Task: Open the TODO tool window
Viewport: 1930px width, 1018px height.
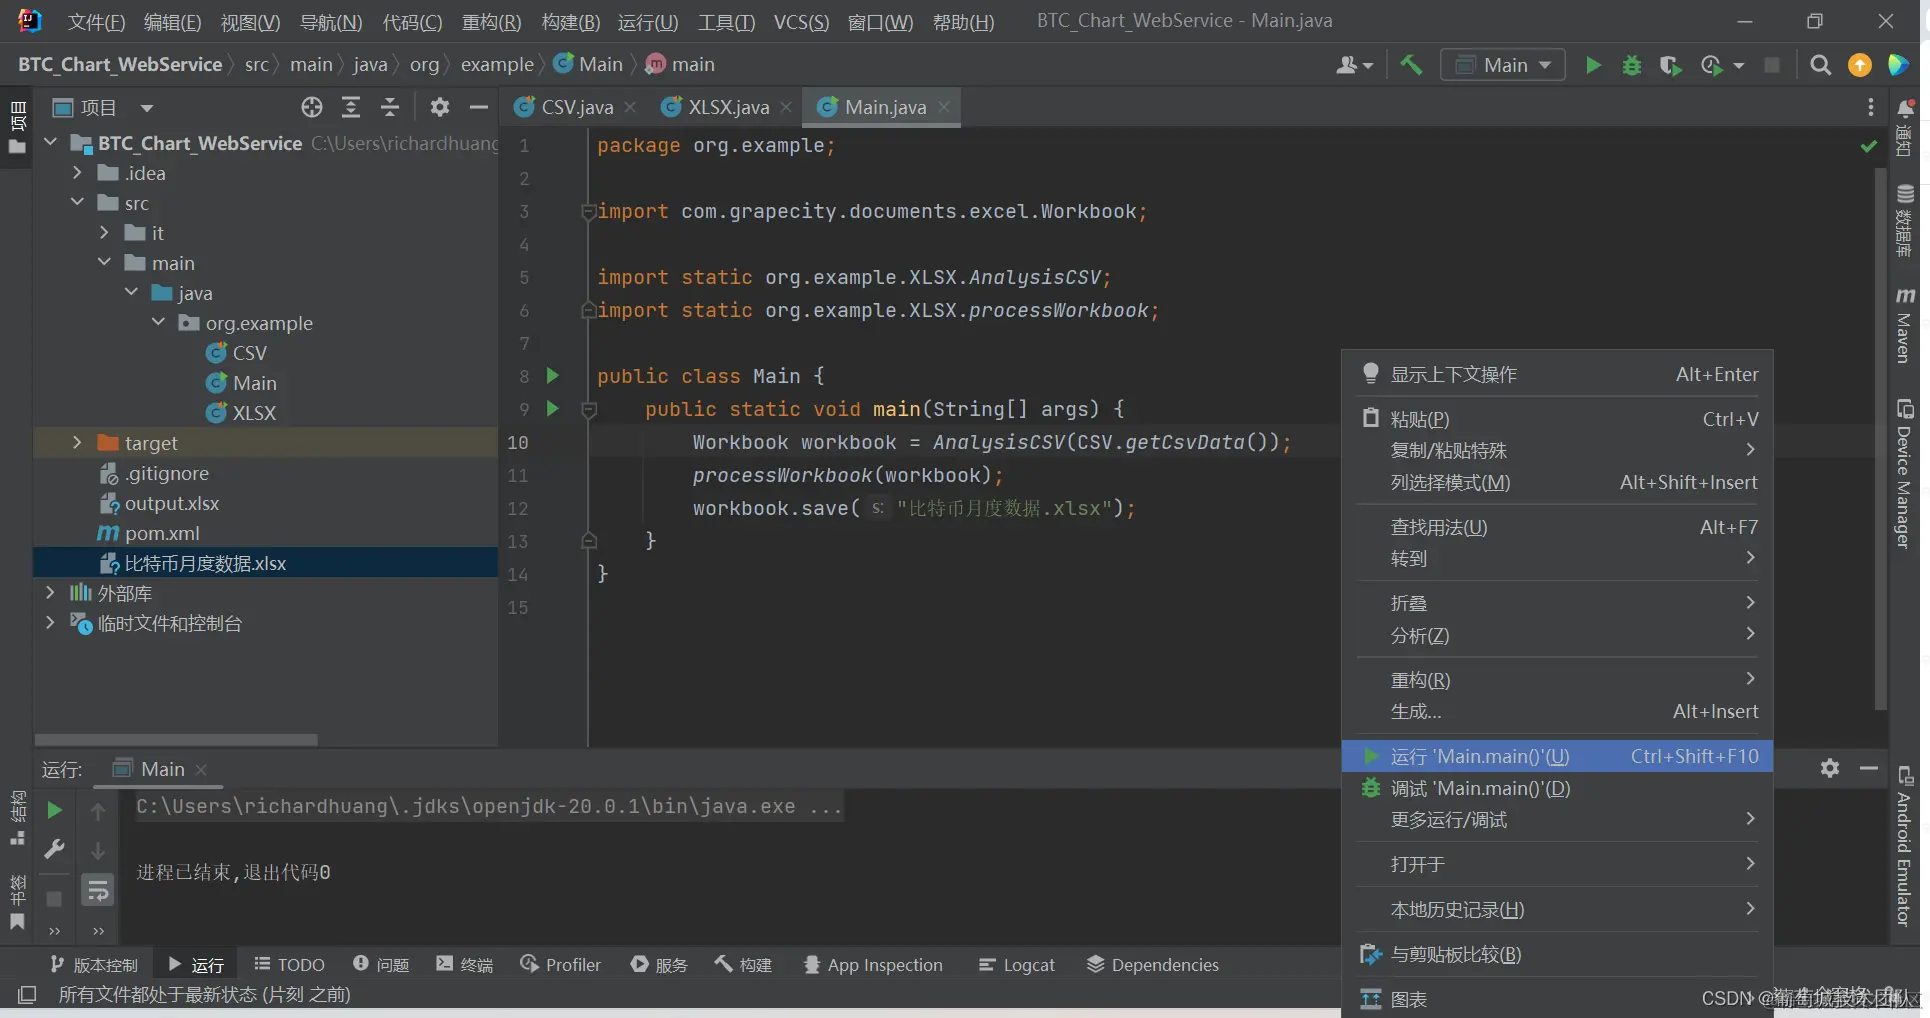Action: point(289,964)
